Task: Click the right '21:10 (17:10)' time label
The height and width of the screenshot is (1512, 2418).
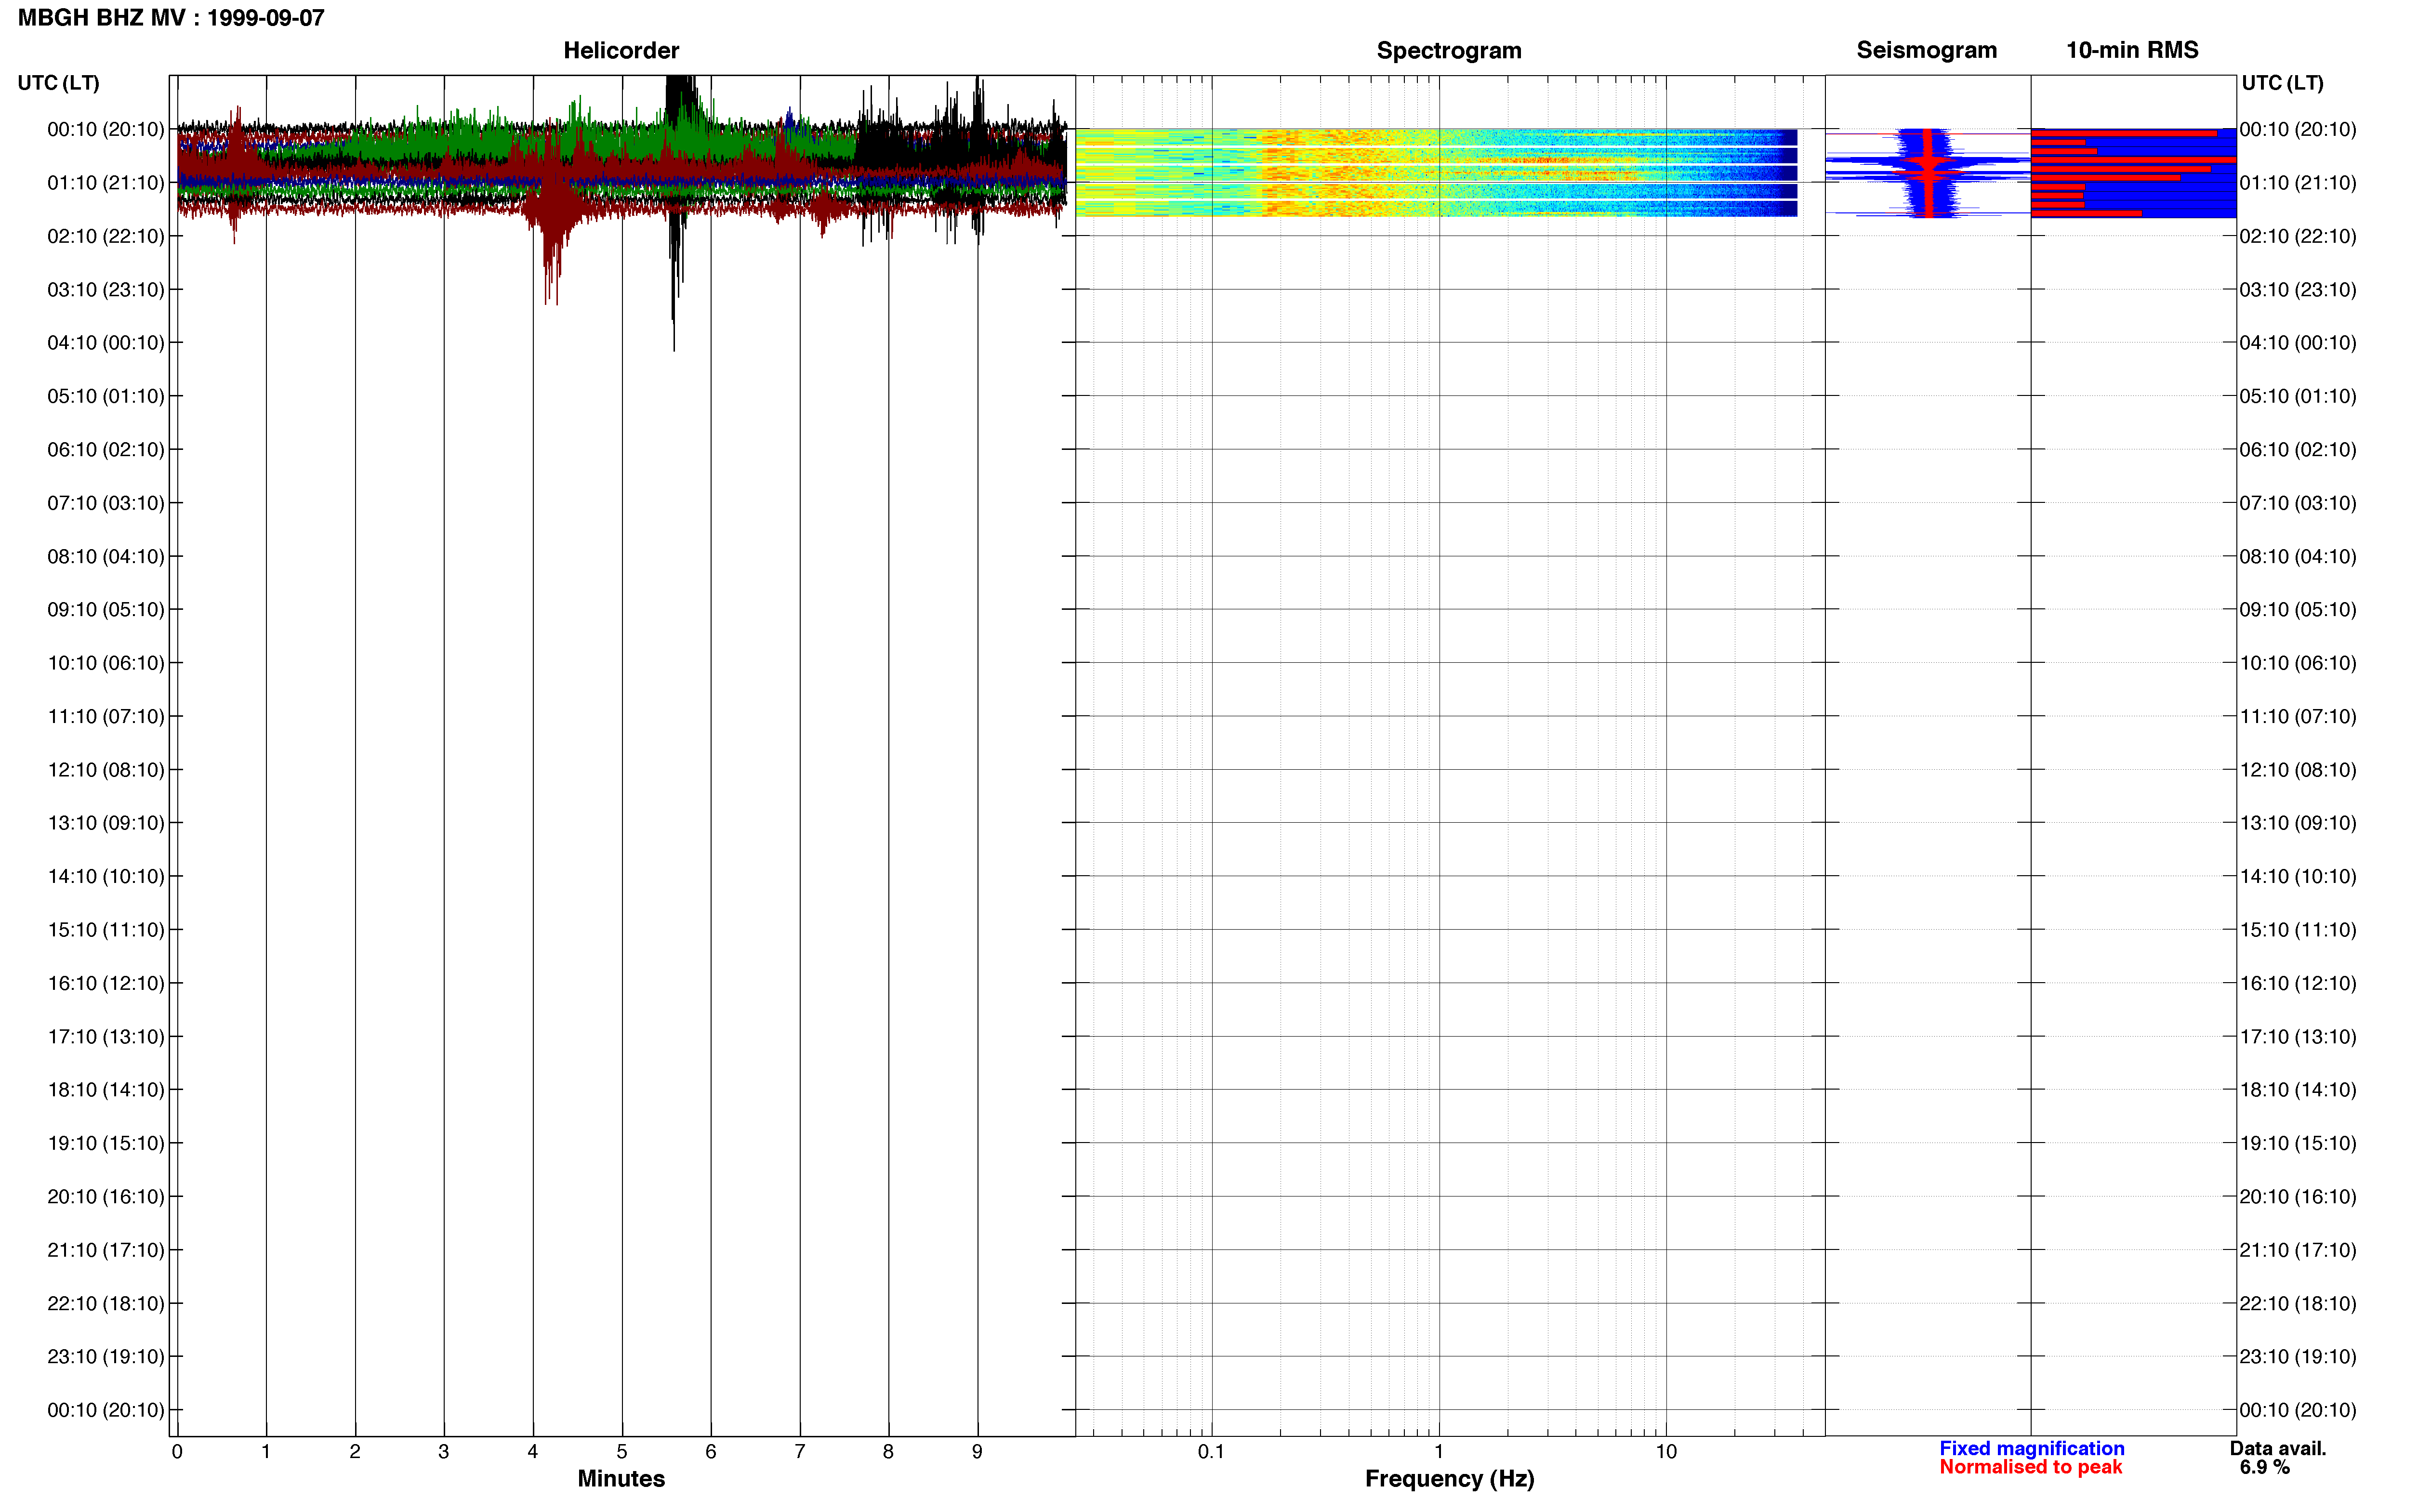Action: tap(2298, 1250)
